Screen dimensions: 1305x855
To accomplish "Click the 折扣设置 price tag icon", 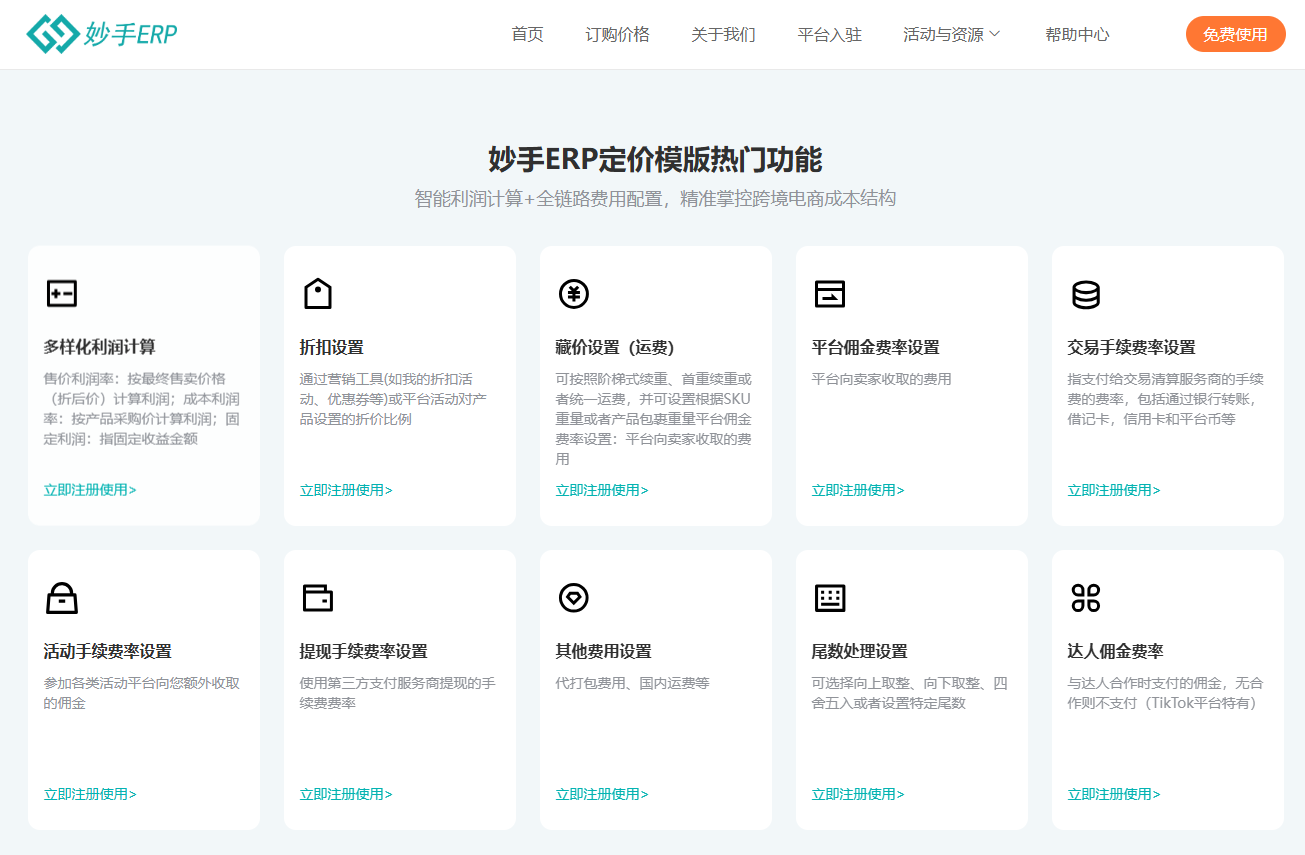I will [x=317, y=294].
